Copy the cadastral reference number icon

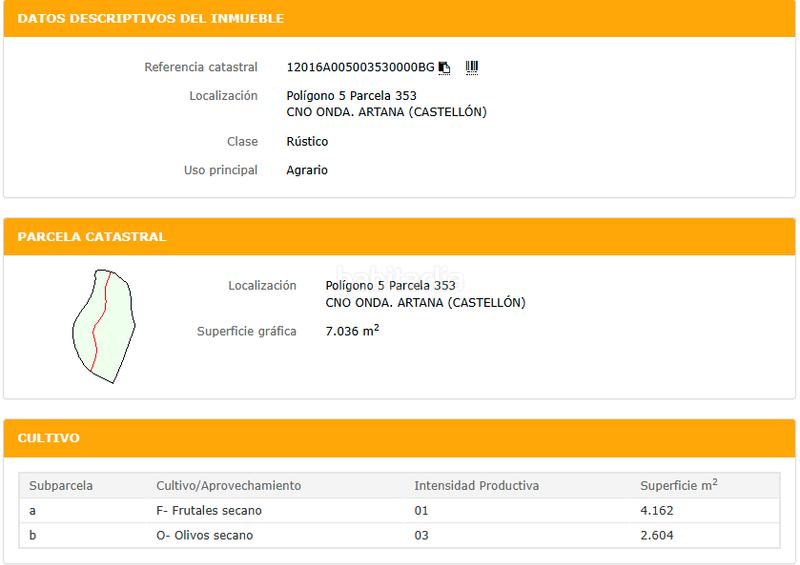pos(445,68)
